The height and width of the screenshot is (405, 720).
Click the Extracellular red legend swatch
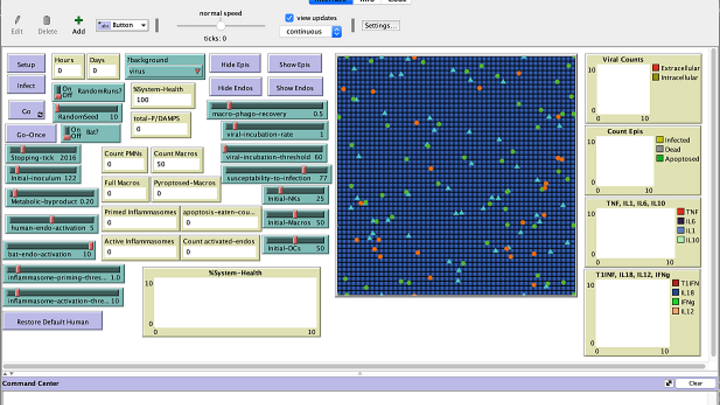pyautogui.click(x=656, y=67)
